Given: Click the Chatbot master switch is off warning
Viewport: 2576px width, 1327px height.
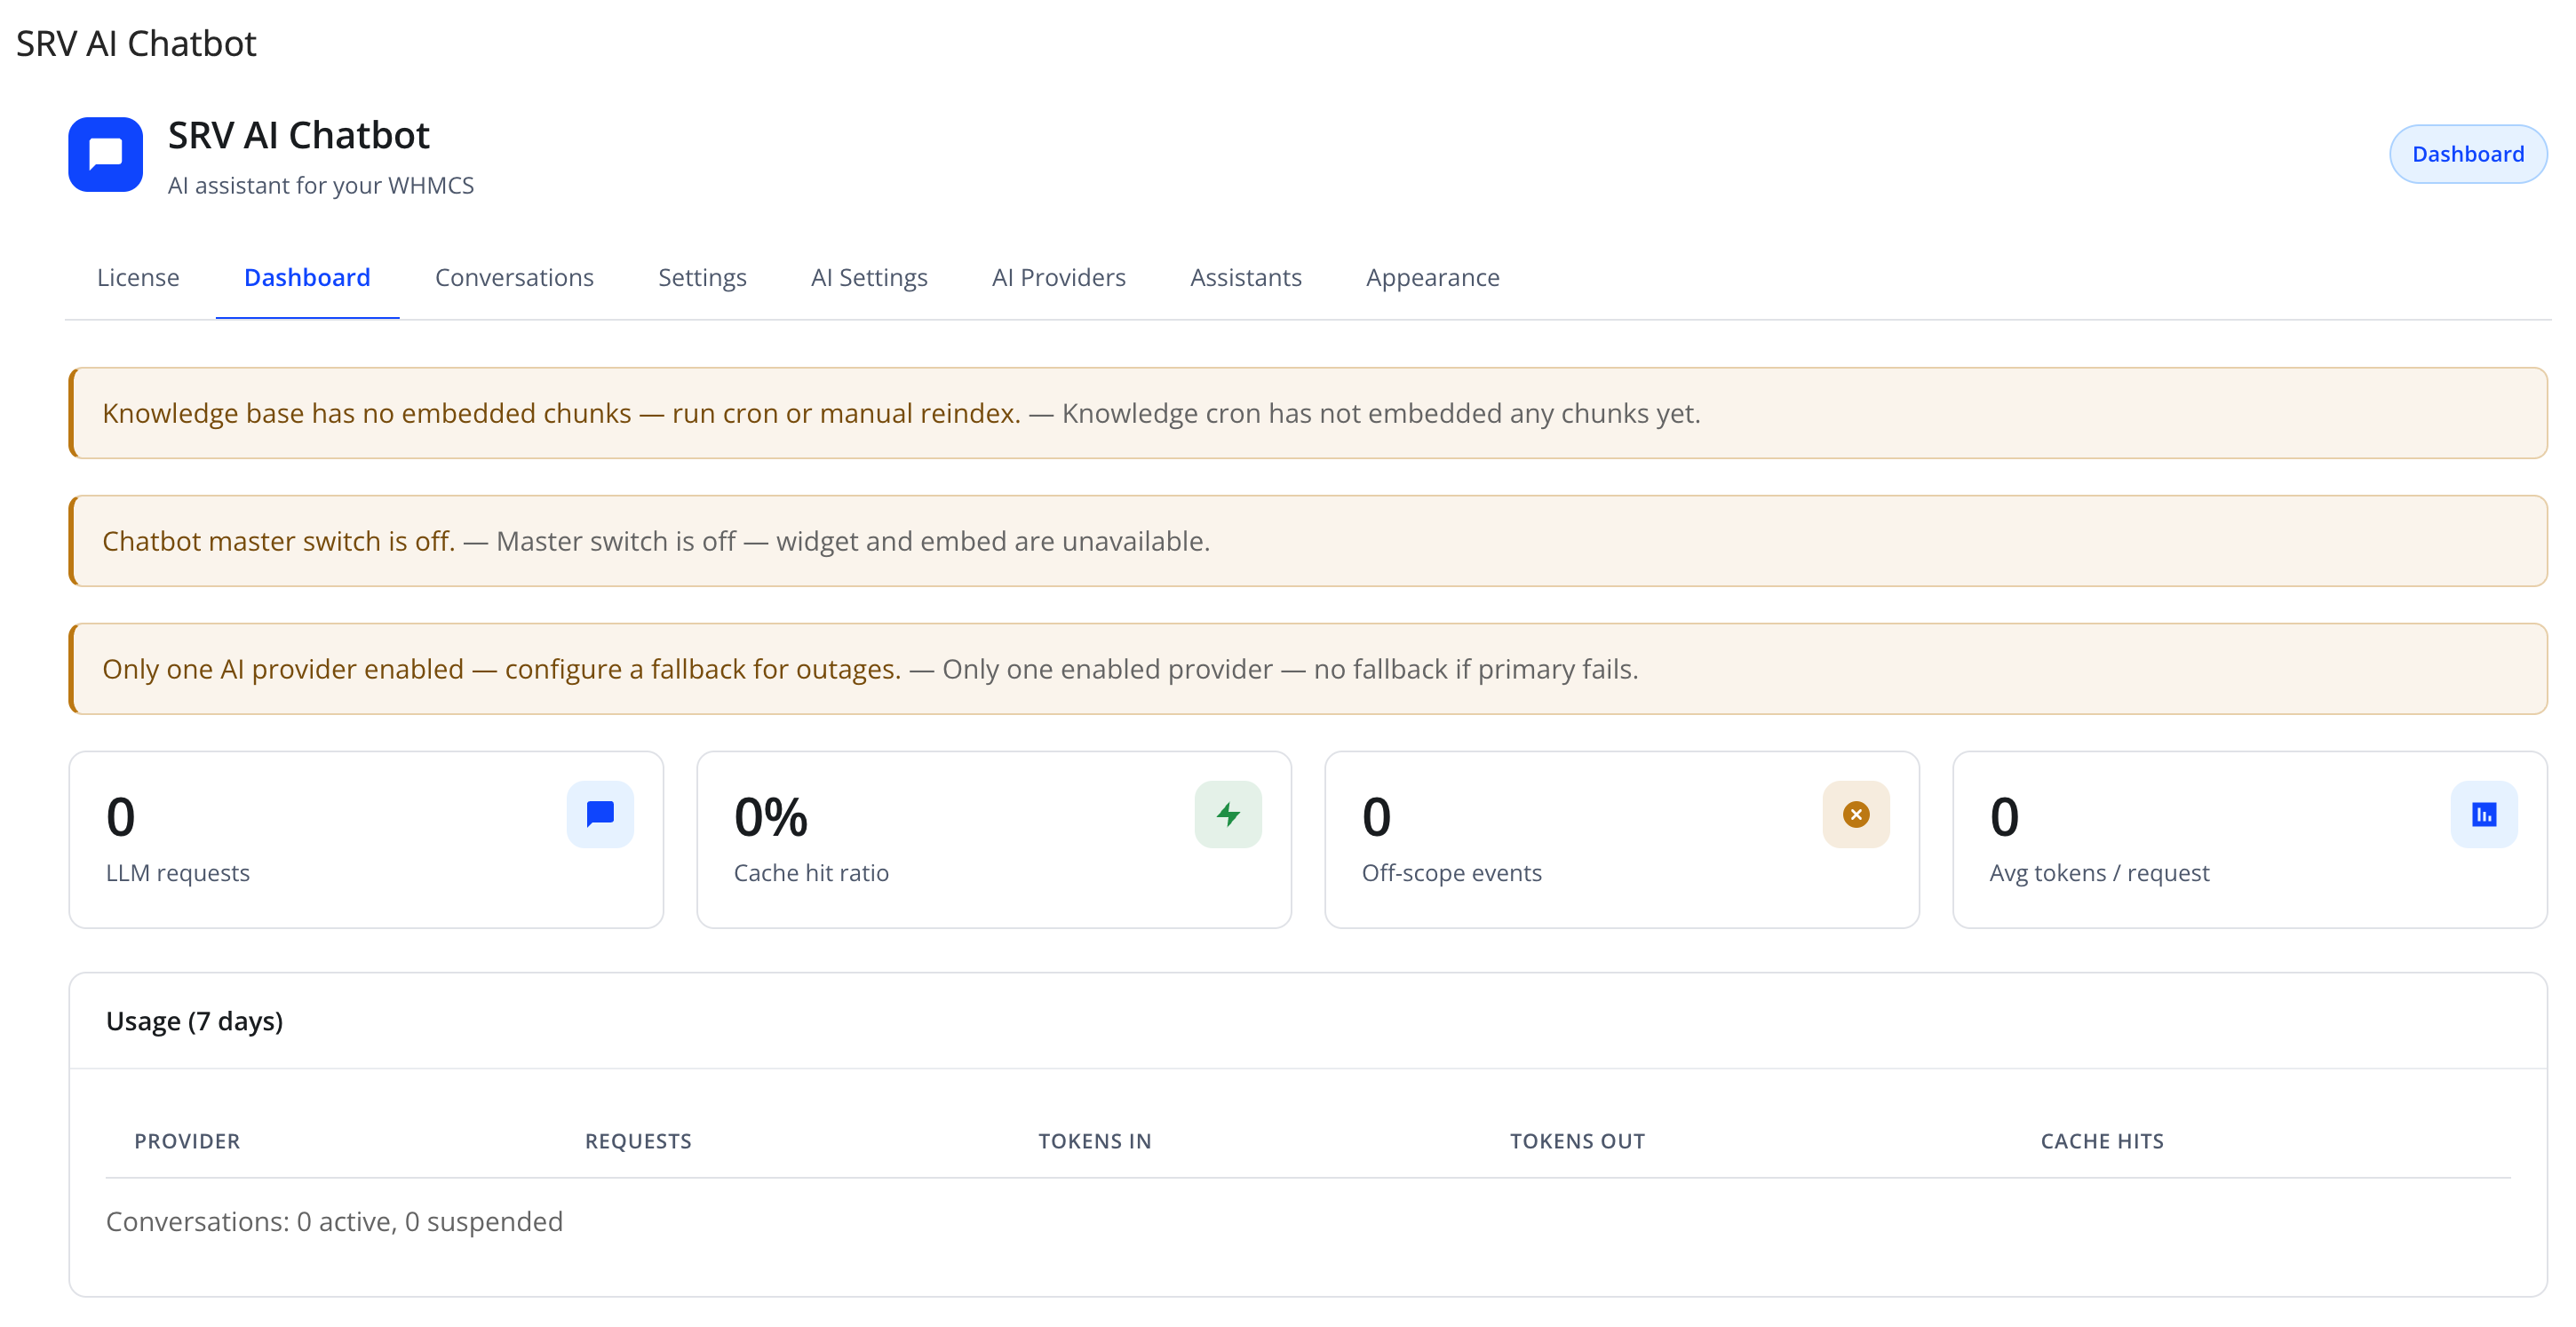Looking at the screenshot, I should pyautogui.click(x=1307, y=541).
